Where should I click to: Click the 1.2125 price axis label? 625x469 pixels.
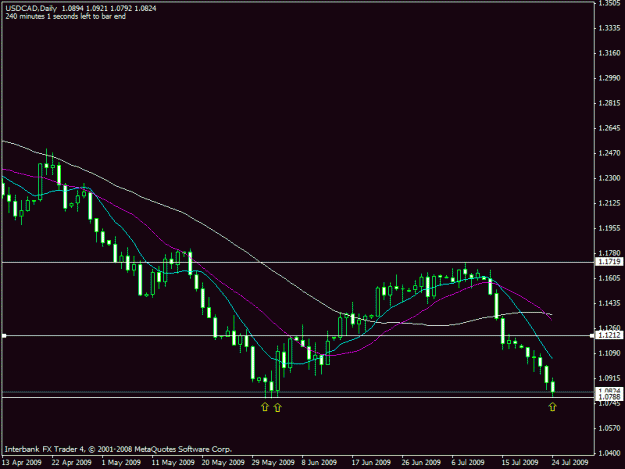point(610,203)
